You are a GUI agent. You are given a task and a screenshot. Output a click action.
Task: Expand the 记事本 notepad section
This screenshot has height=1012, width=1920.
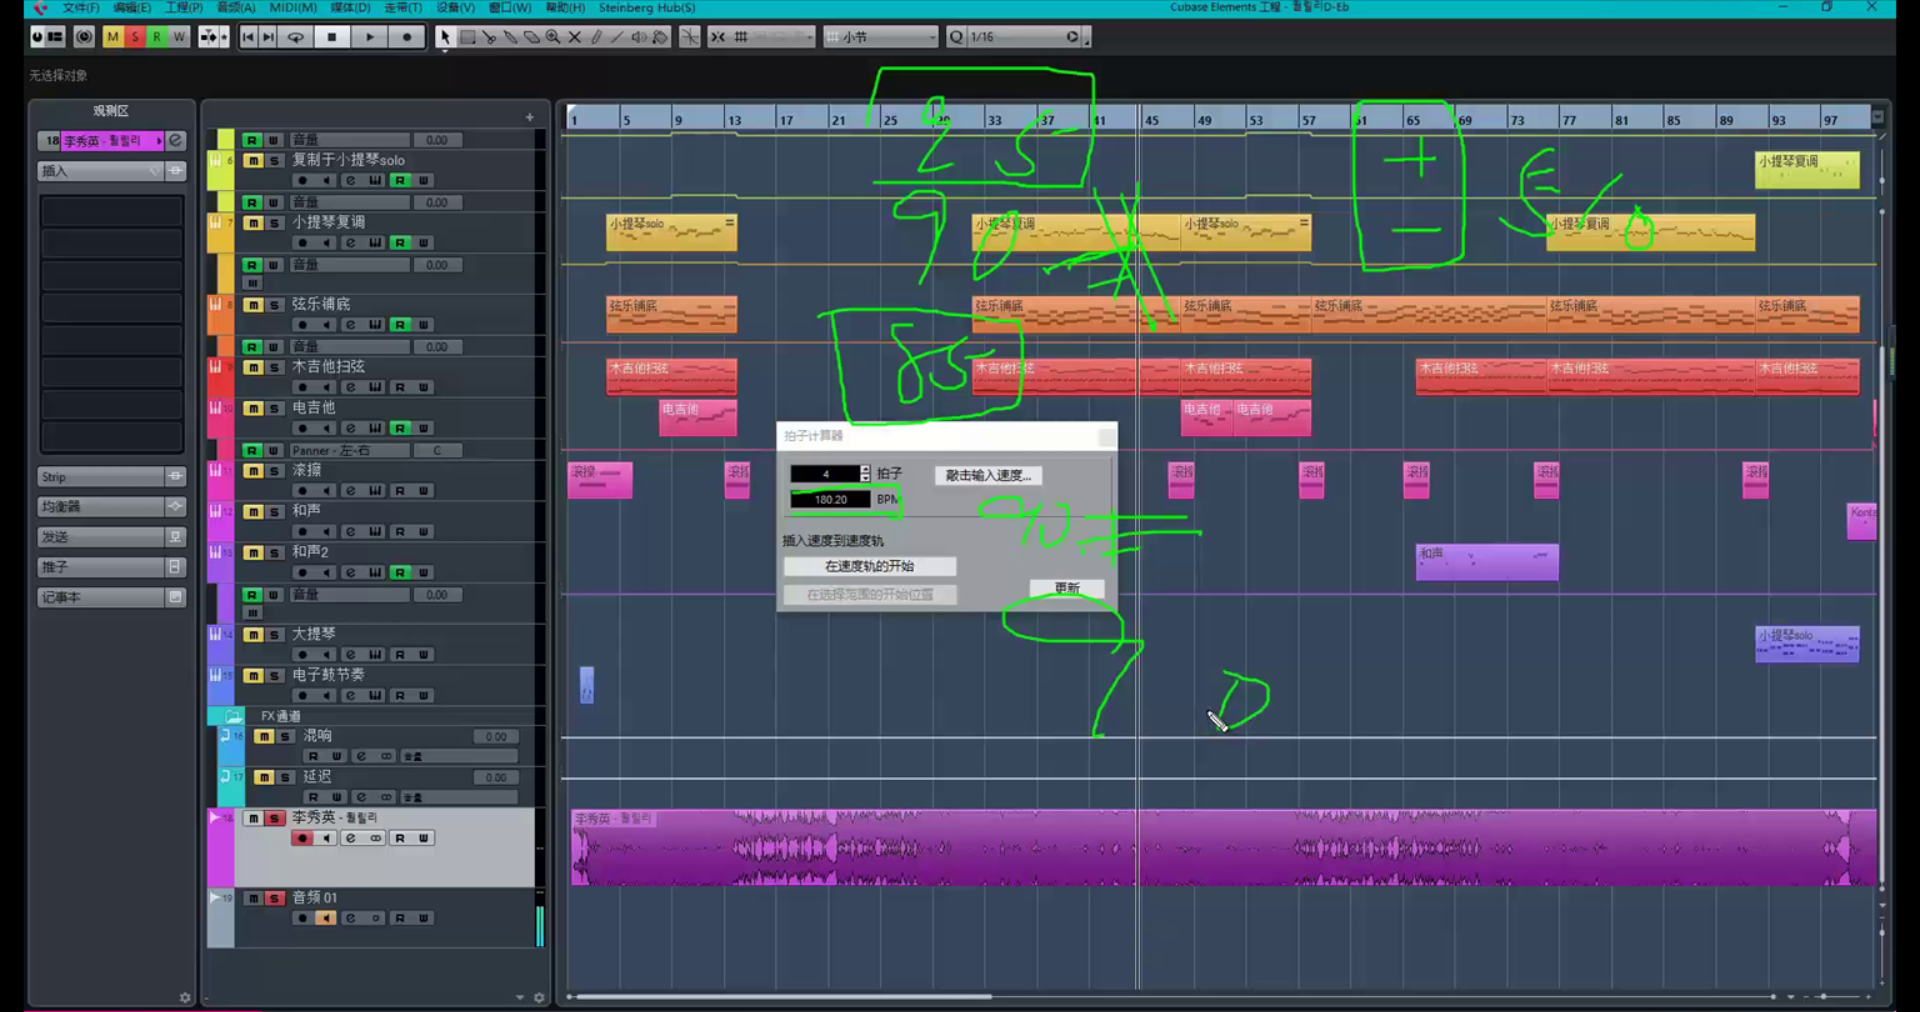click(x=112, y=597)
